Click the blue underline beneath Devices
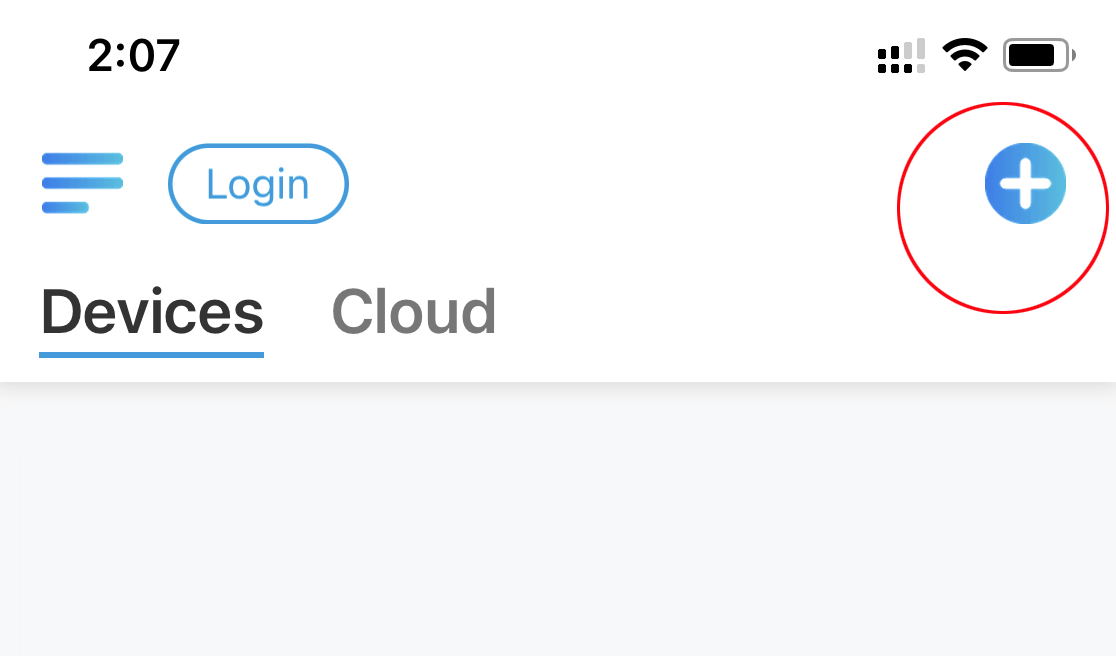 [x=152, y=354]
